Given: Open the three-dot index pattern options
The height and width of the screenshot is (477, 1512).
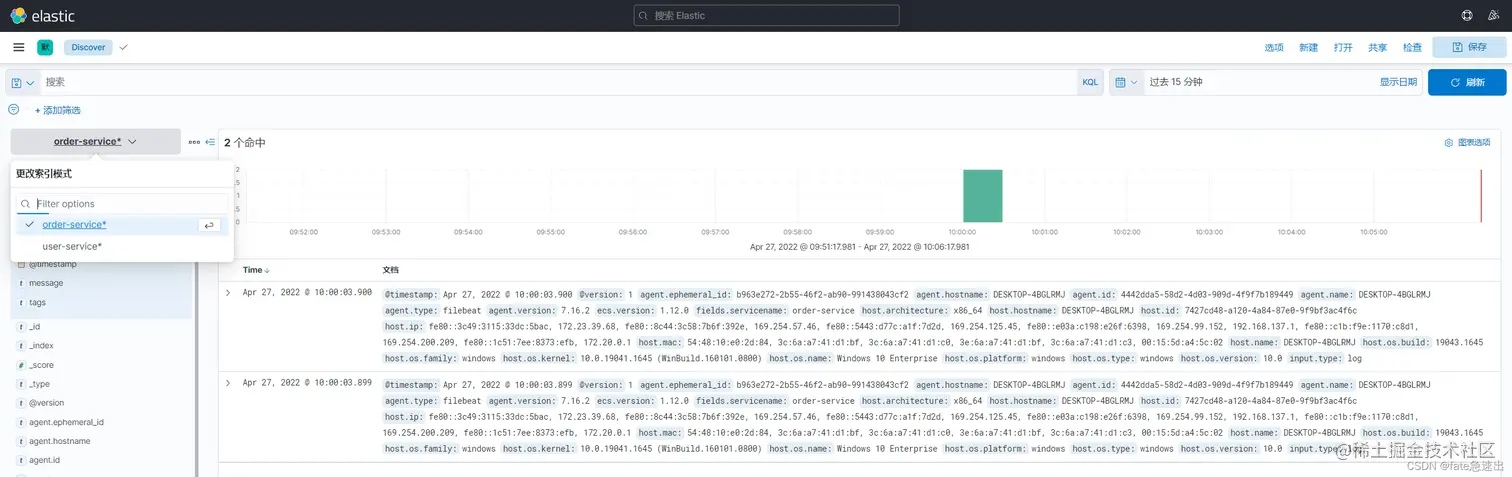Looking at the screenshot, I should click(194, 142).
